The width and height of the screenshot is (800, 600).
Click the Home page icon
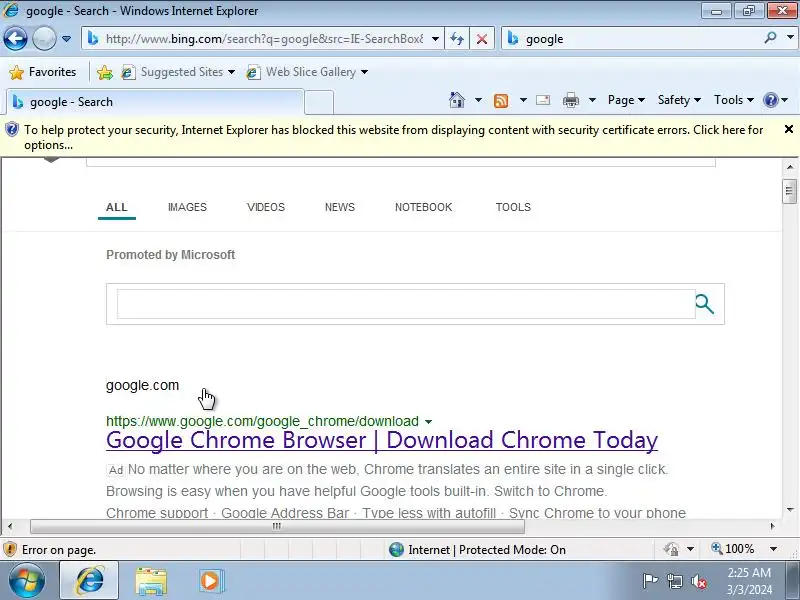tap(457, 100)
